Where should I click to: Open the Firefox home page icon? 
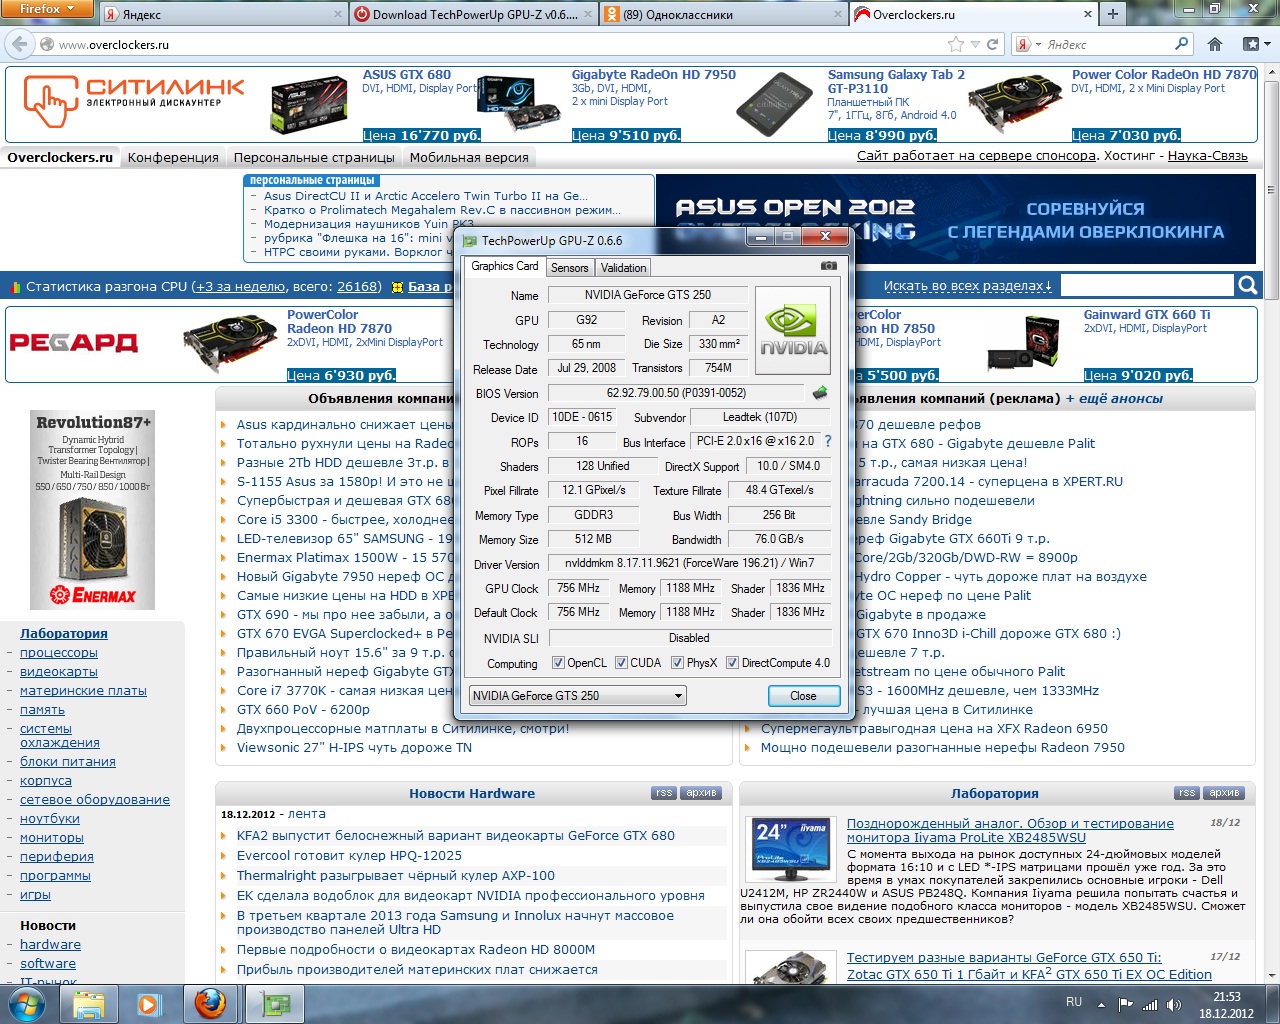coord(1215,44)
